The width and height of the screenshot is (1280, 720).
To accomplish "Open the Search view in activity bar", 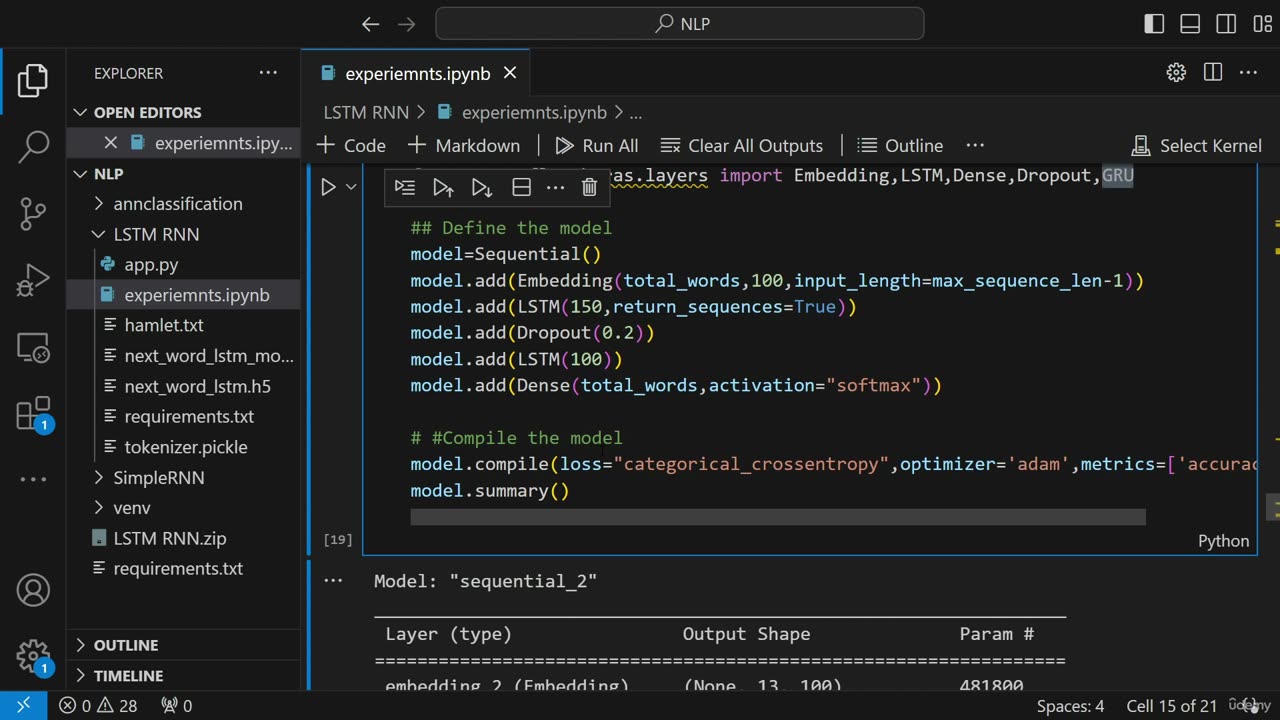I will point(33,146).
